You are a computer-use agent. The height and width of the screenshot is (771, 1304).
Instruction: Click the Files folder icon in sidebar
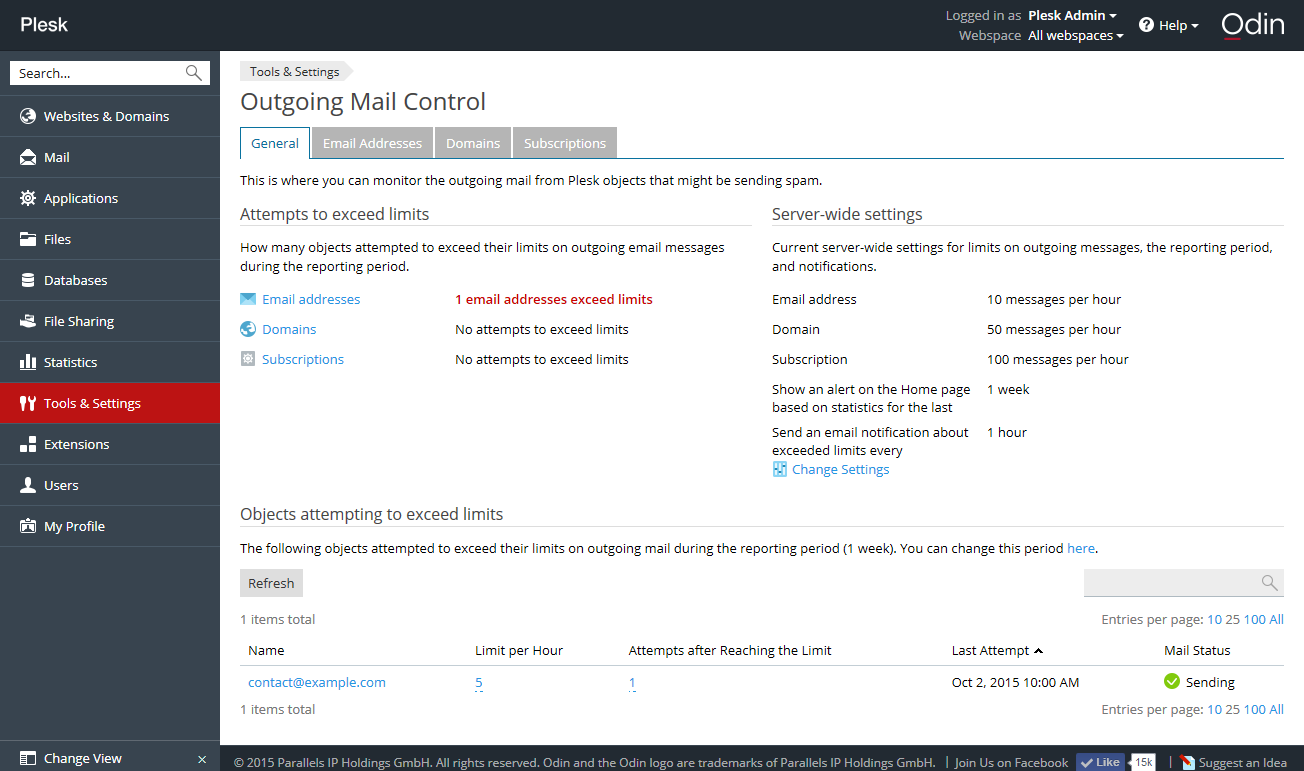(28, 239)
